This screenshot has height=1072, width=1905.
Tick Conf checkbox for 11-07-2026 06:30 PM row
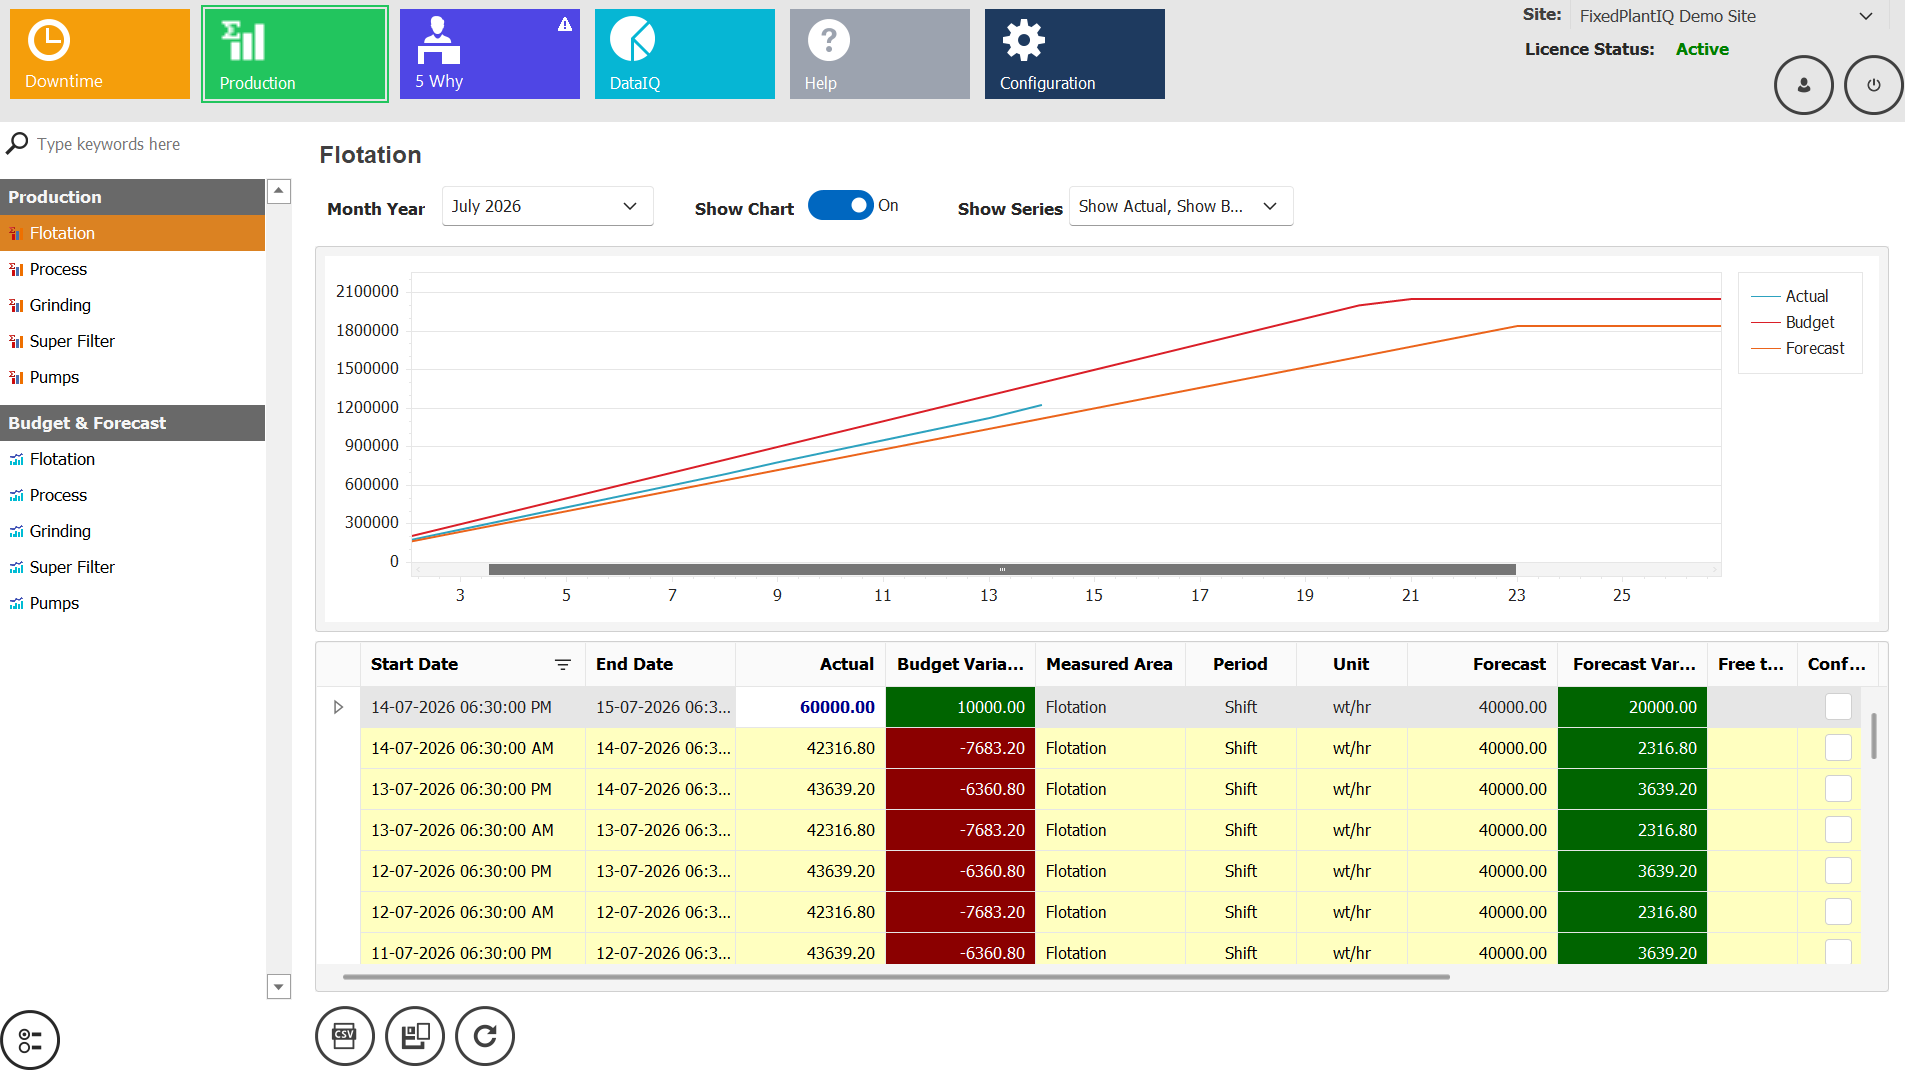click(x=1838, y=952)
